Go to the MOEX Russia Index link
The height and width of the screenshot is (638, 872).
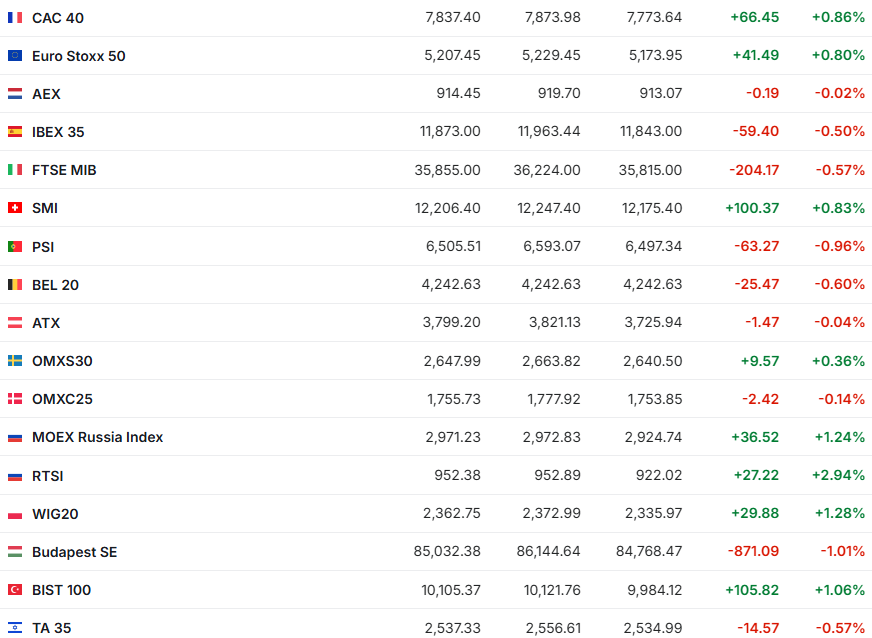(97, 437)
